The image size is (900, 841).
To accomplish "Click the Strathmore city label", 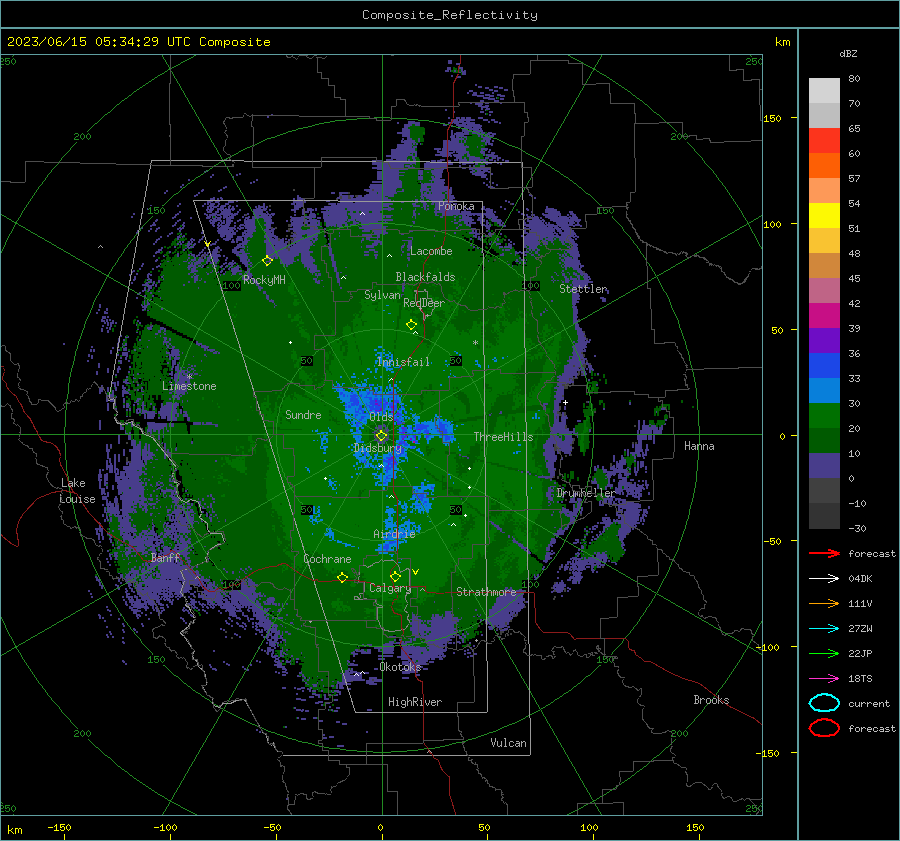I will point(486,592).
